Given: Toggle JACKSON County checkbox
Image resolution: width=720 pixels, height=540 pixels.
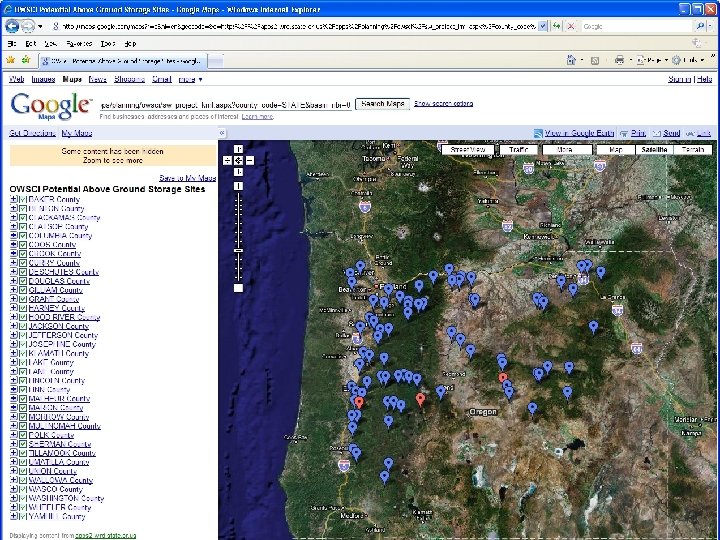Looking at the screenshot, I should (22, 326).
